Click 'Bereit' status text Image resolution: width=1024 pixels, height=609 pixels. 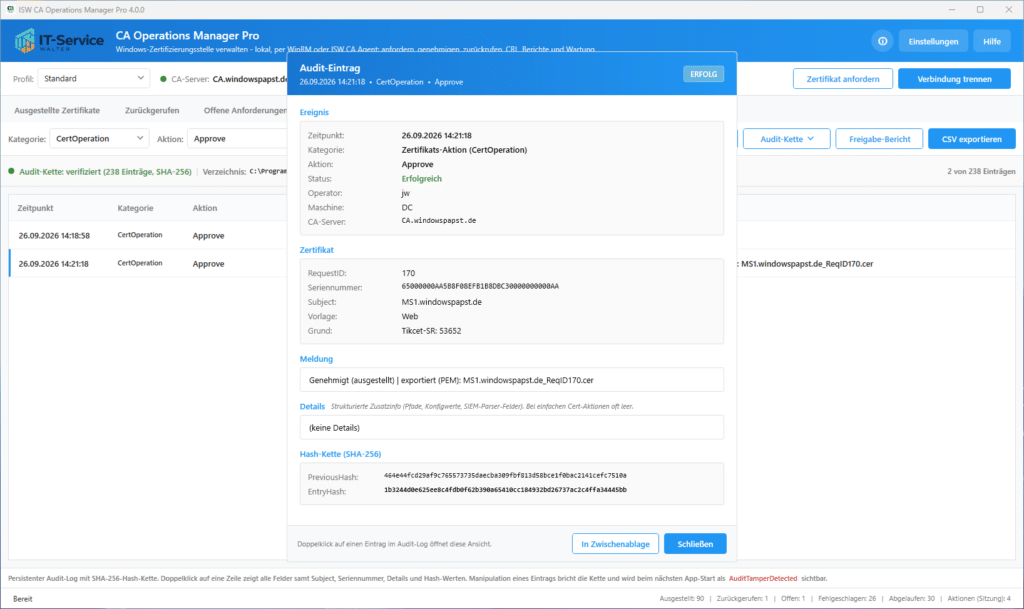point(22,599)
